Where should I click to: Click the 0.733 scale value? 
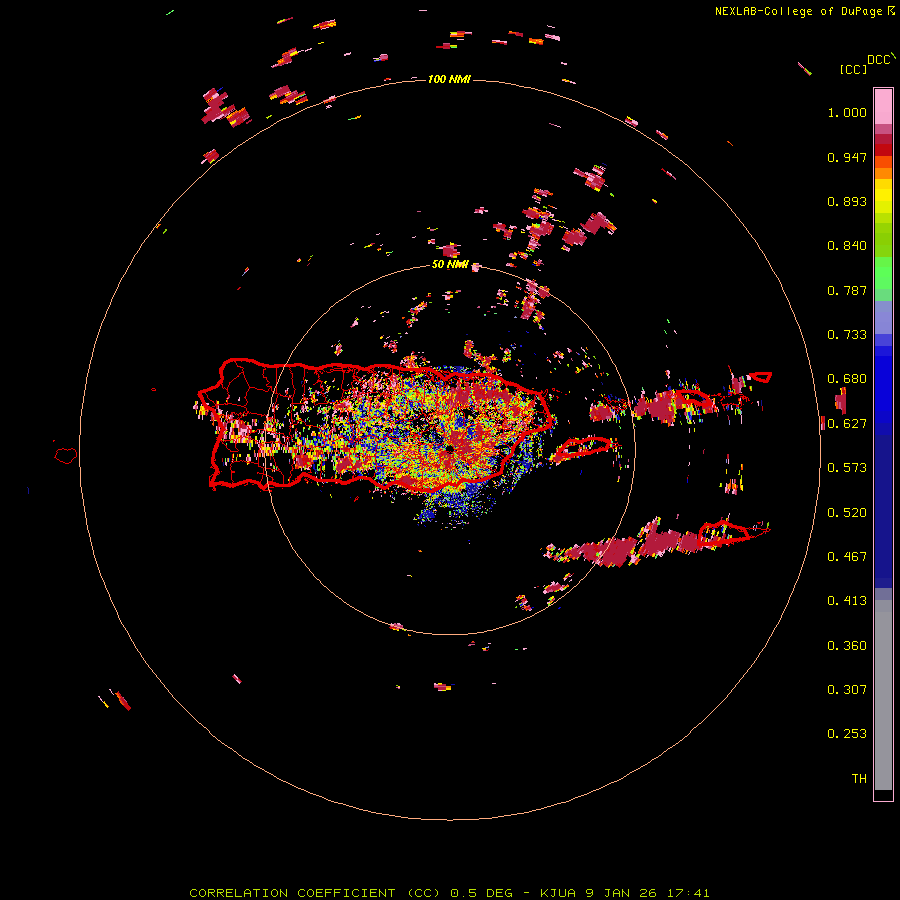point(847,335)
